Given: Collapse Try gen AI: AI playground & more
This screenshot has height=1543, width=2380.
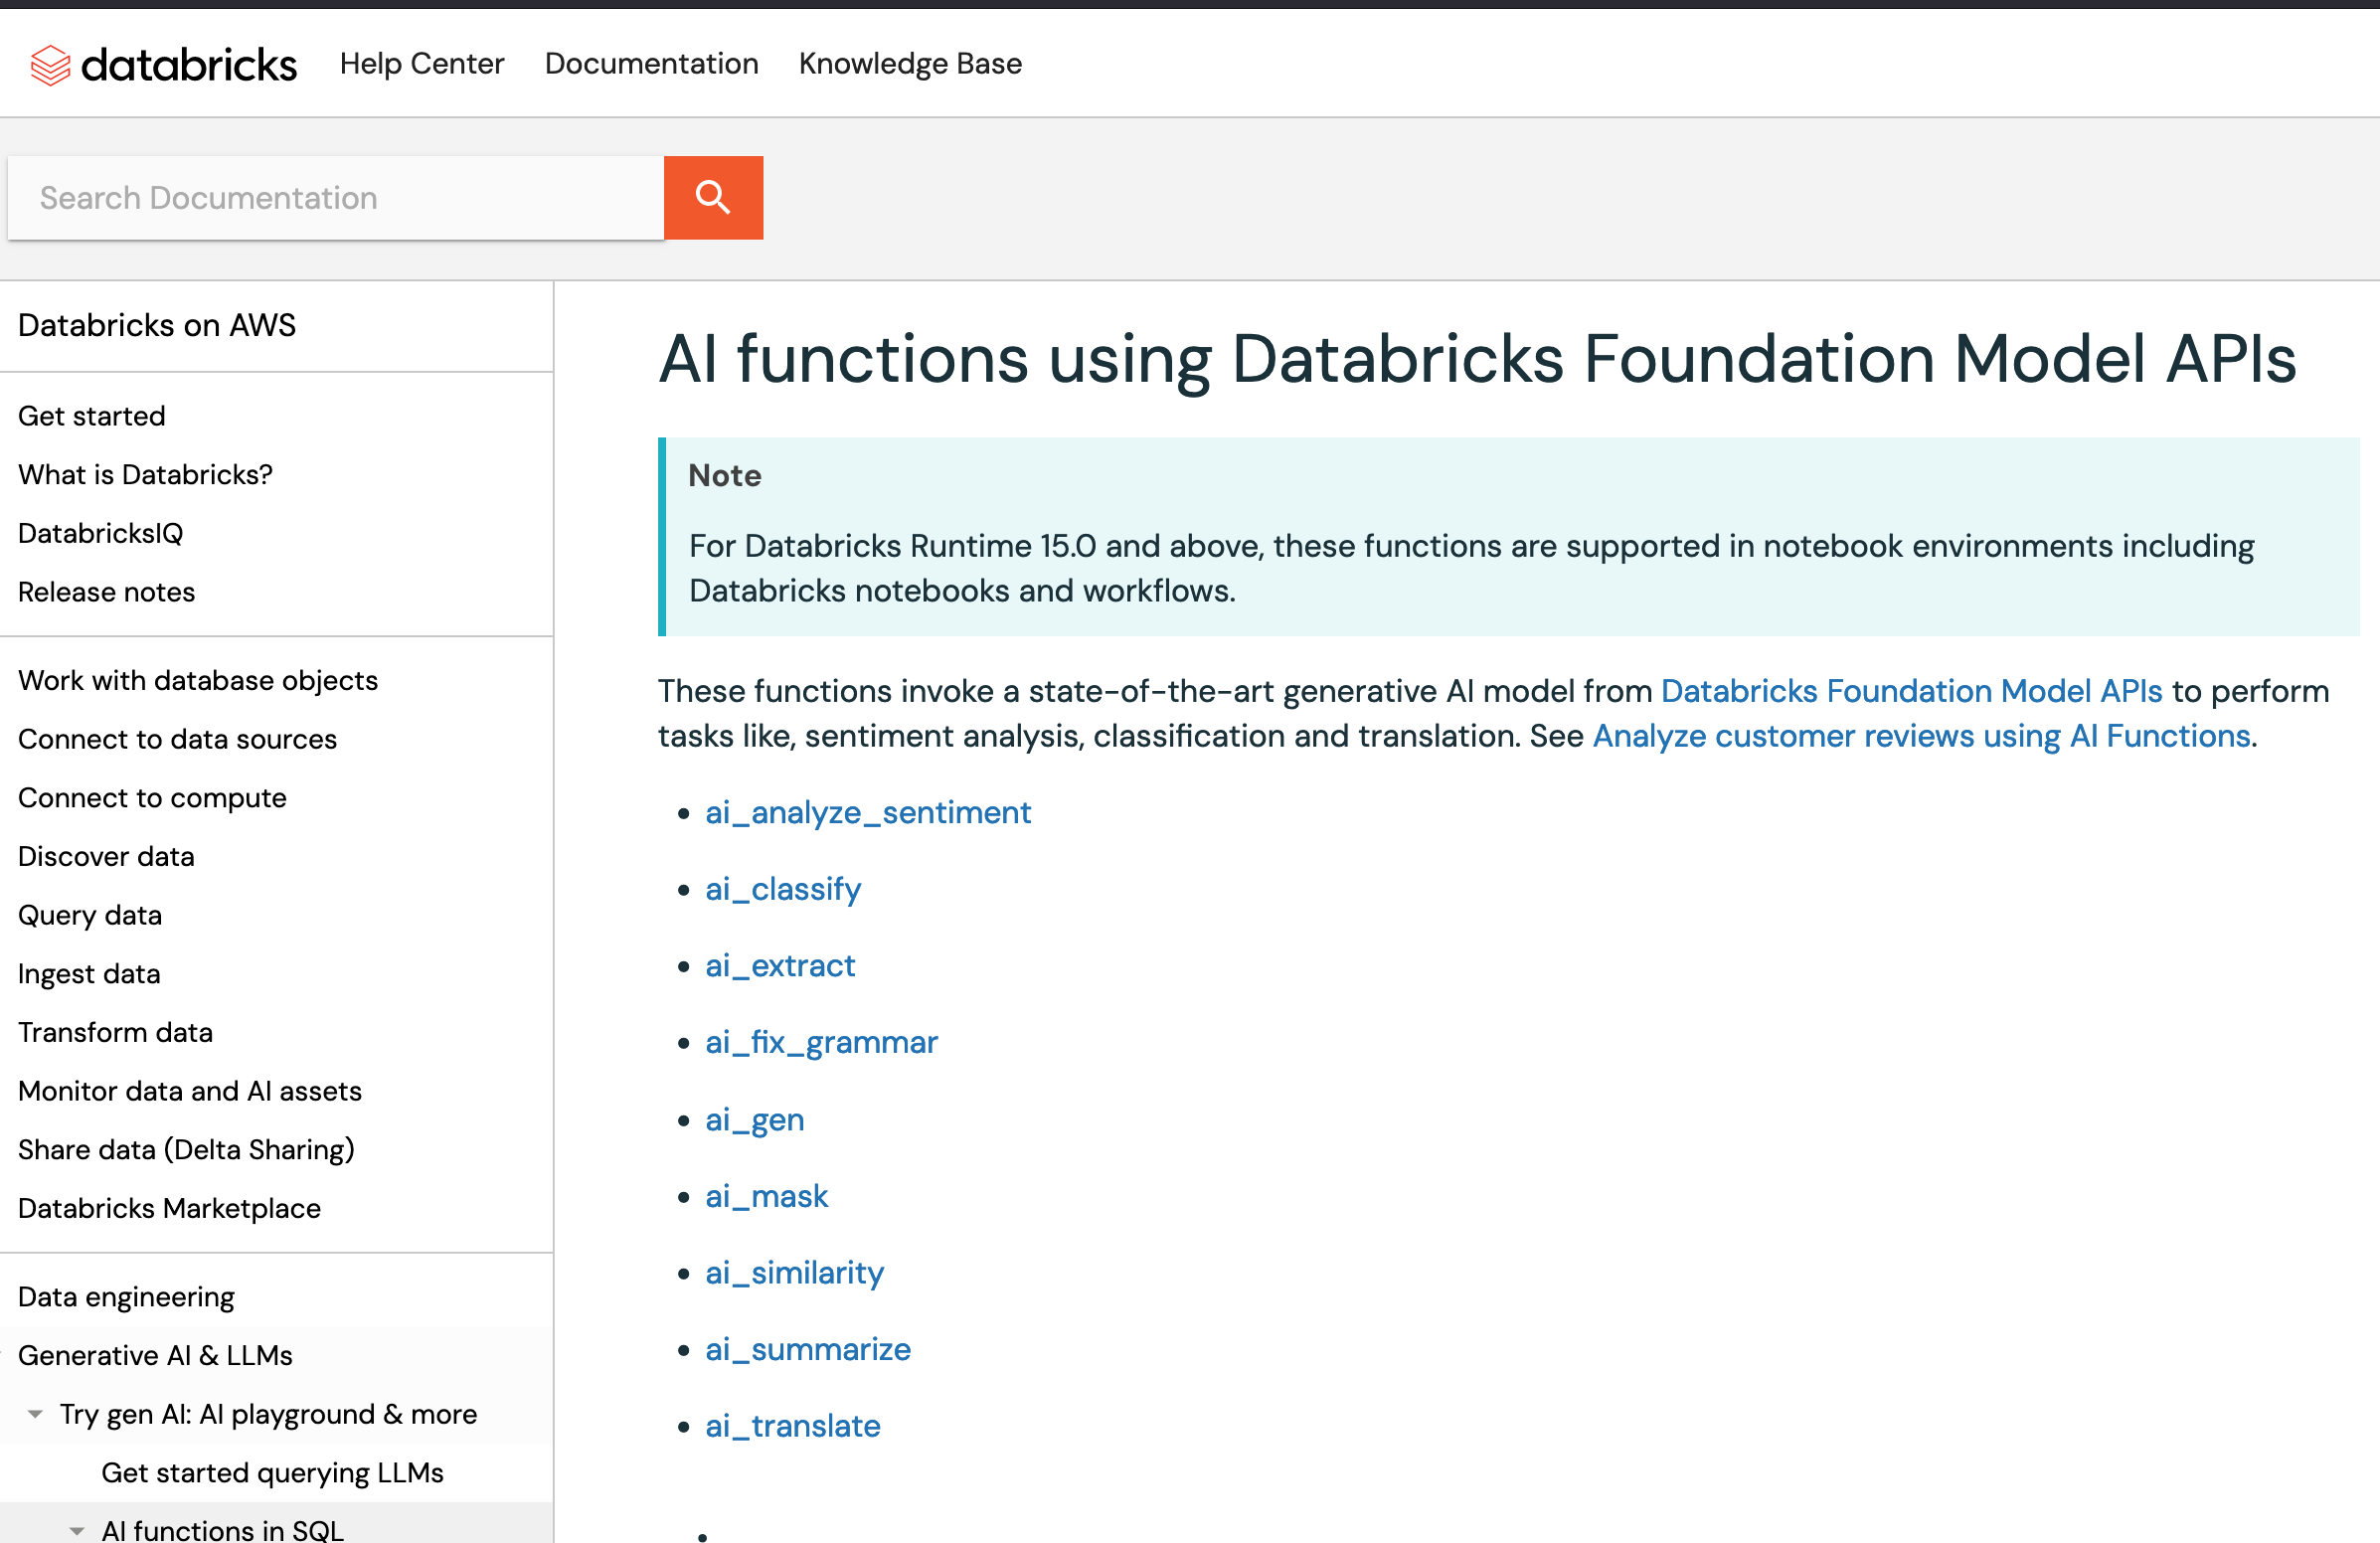Looking at the screenshot, I should point(35,1414).
